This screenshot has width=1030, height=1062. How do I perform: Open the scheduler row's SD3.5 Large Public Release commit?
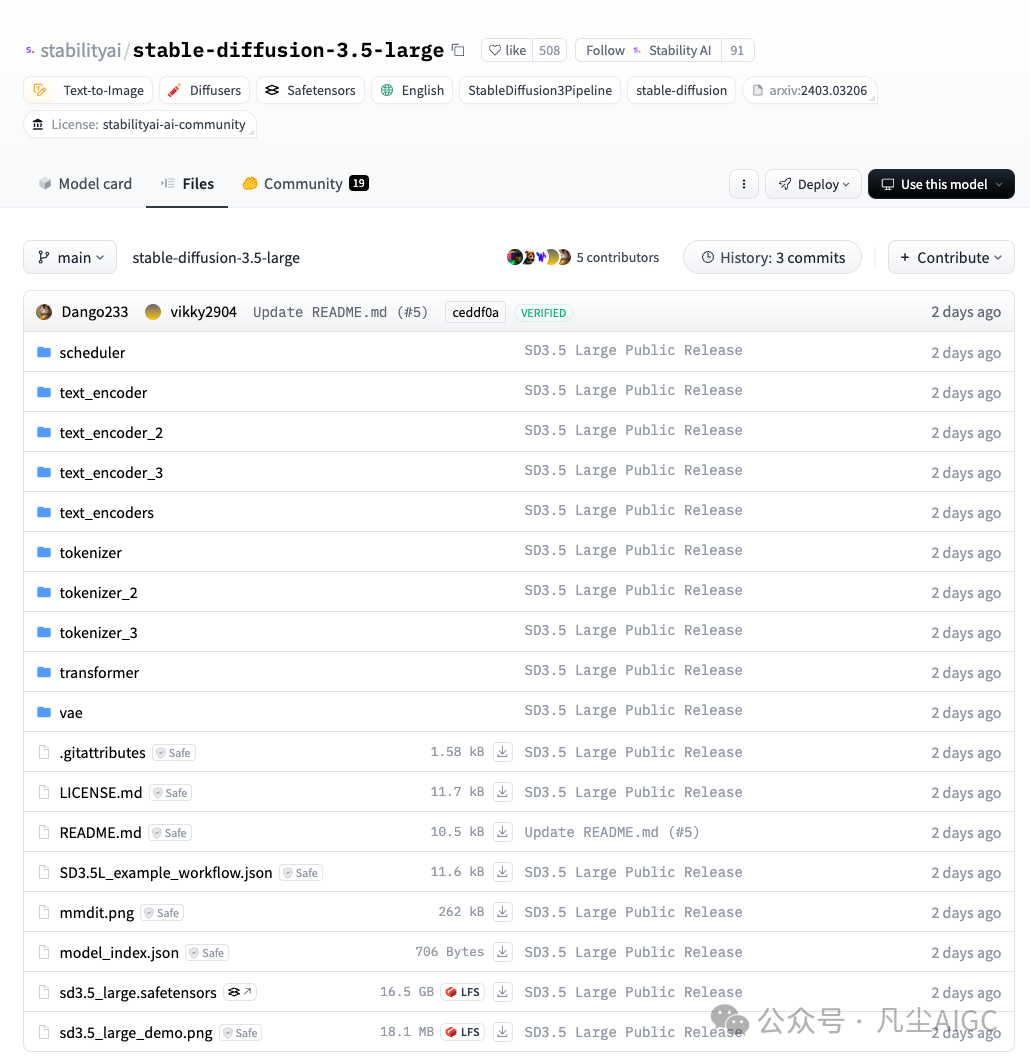[633, 350]
